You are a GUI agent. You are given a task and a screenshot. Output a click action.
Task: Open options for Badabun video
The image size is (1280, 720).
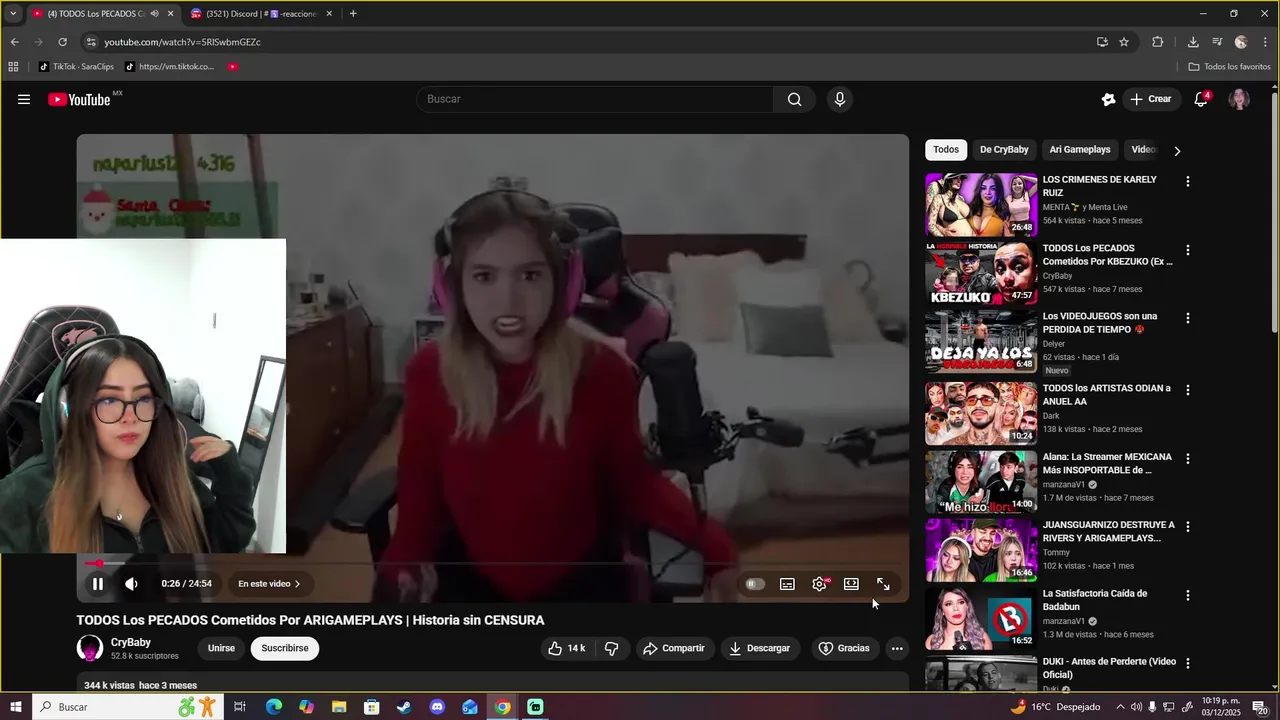[x=1188, y=595]
